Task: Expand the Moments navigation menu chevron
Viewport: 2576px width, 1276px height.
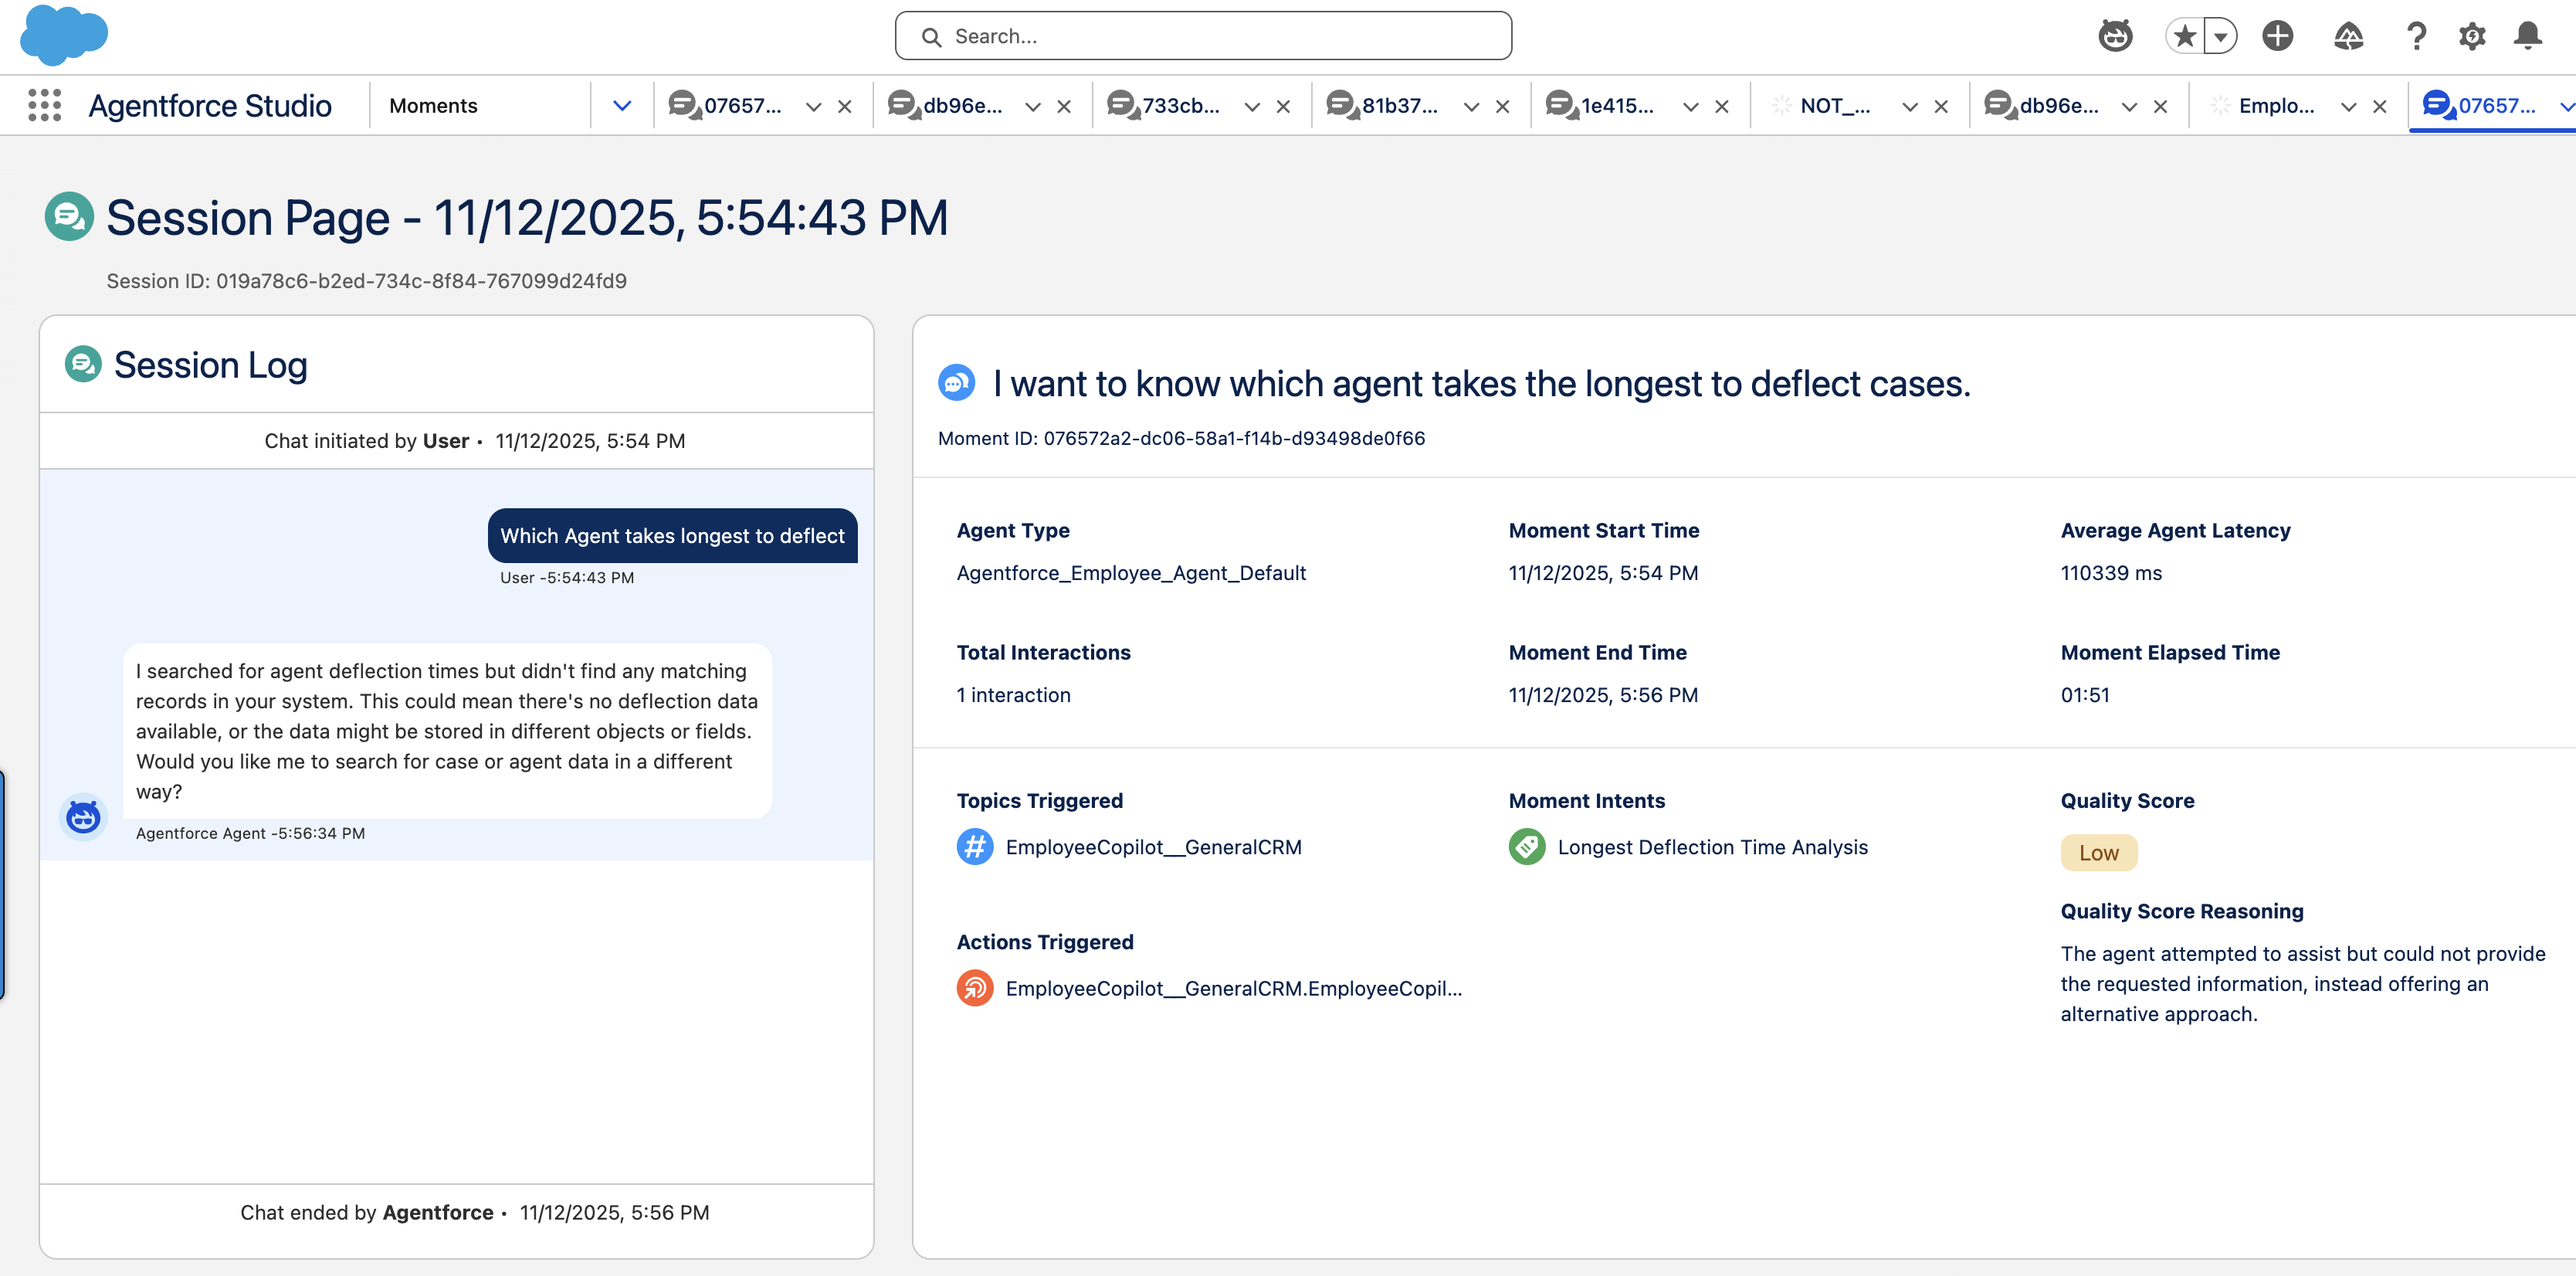Action: [622, 106]
